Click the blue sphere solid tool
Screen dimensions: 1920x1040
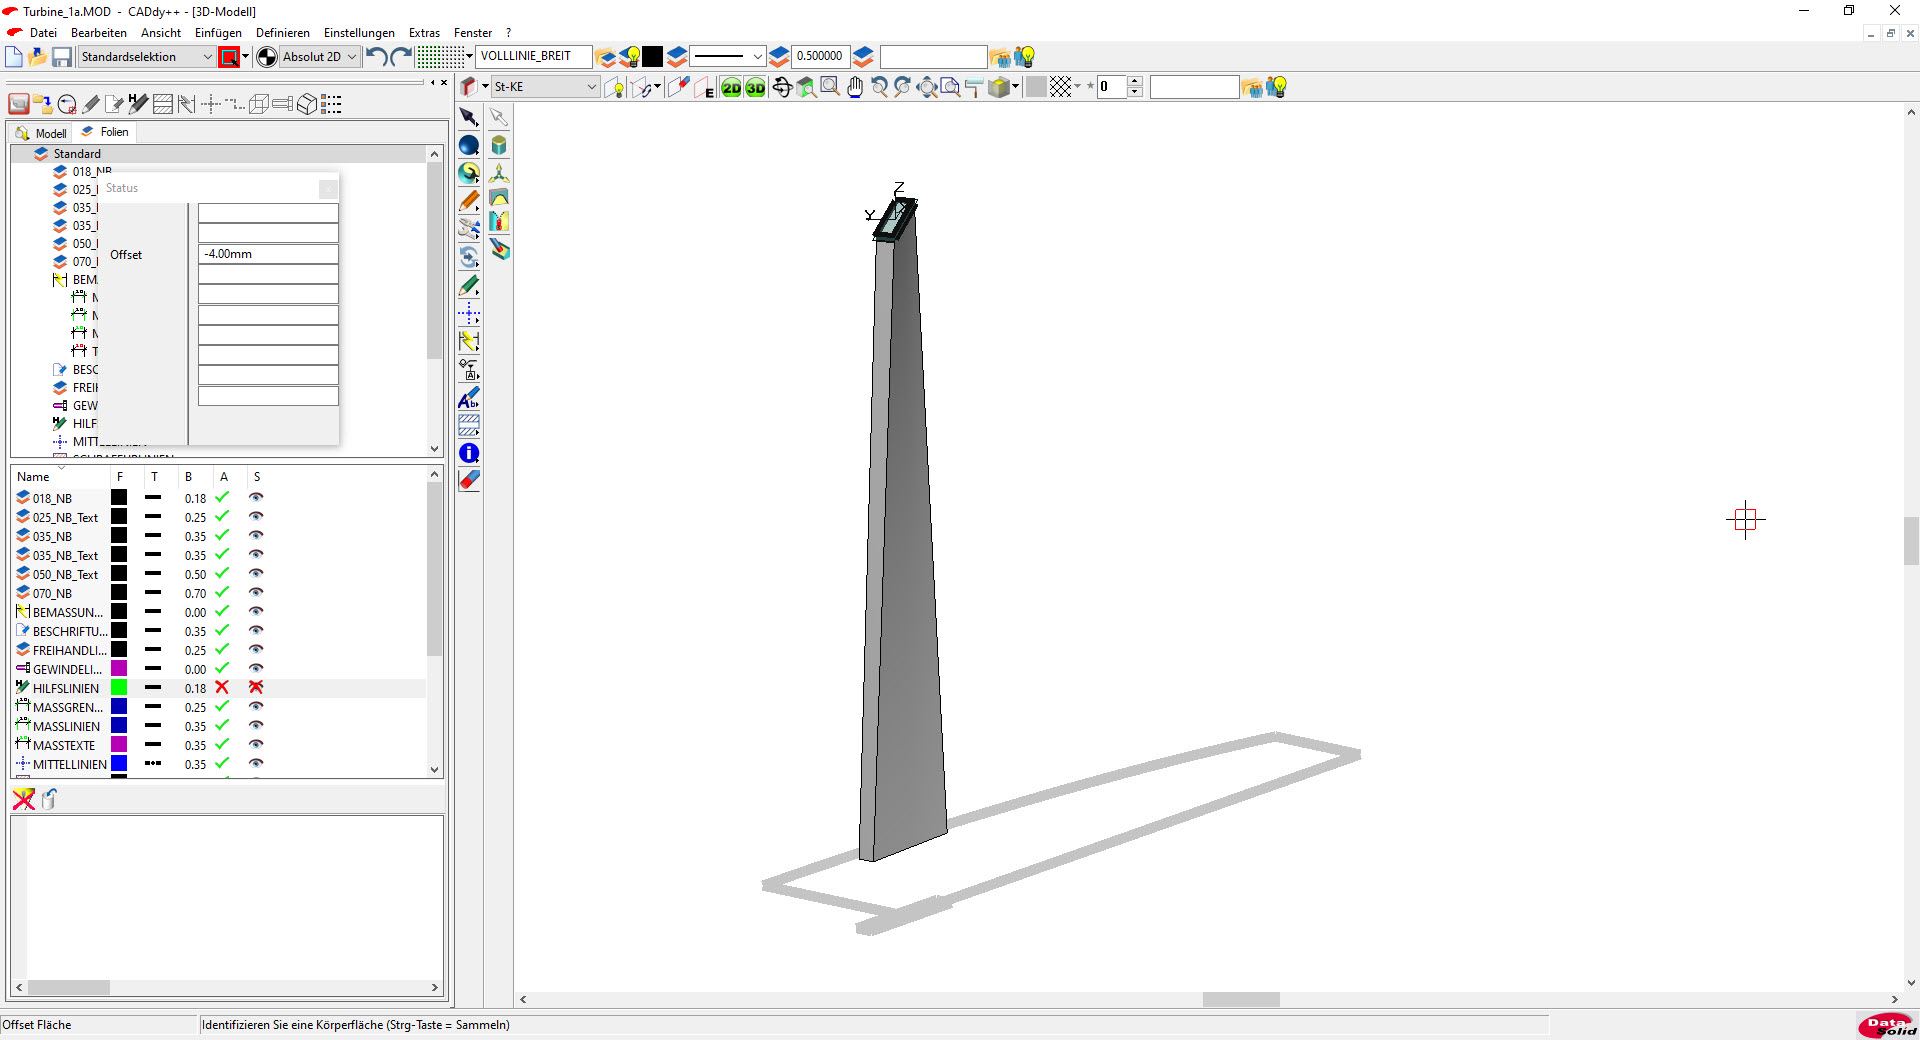coord(469,146)
